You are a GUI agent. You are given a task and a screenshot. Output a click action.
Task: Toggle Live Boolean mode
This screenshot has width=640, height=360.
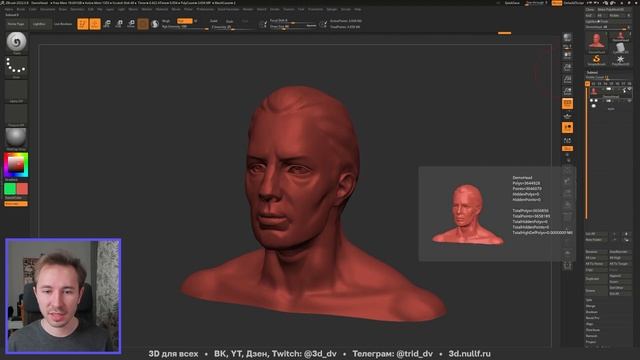pos(62,24)
